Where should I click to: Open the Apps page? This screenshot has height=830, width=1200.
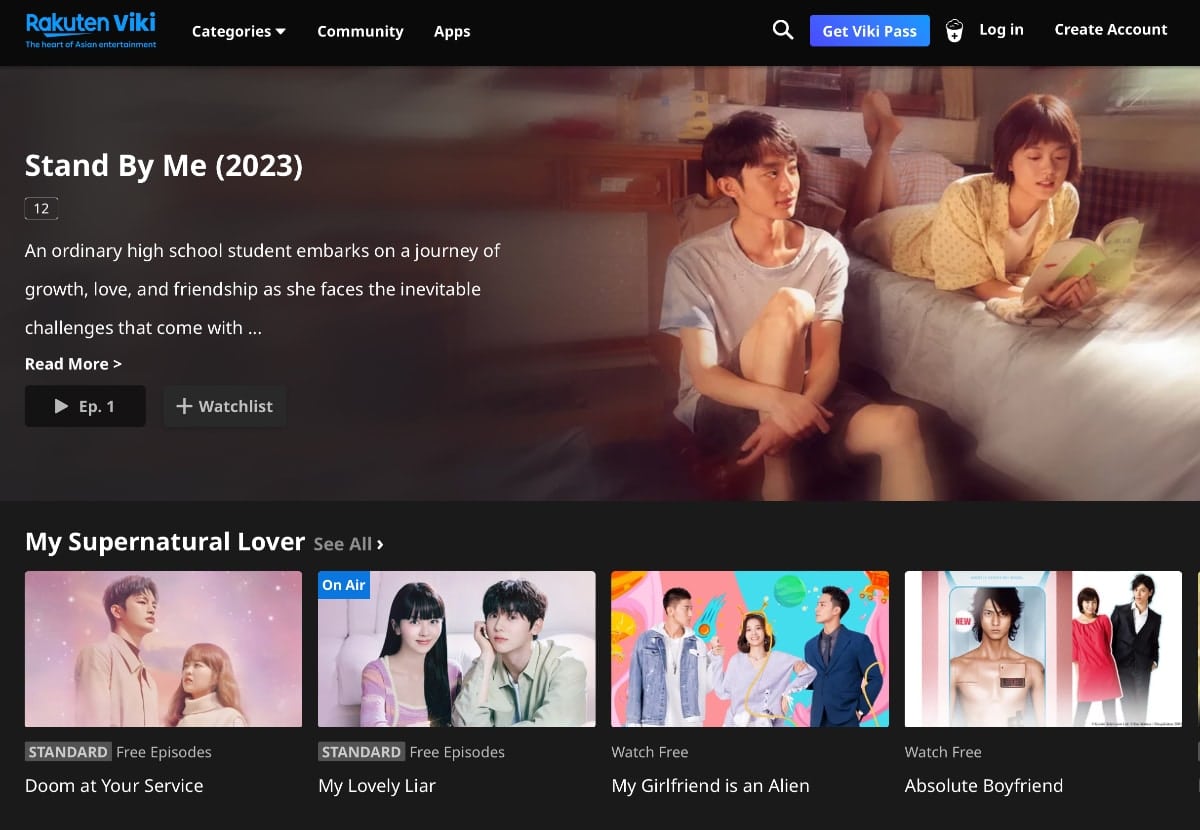click(x=452, y=31)
